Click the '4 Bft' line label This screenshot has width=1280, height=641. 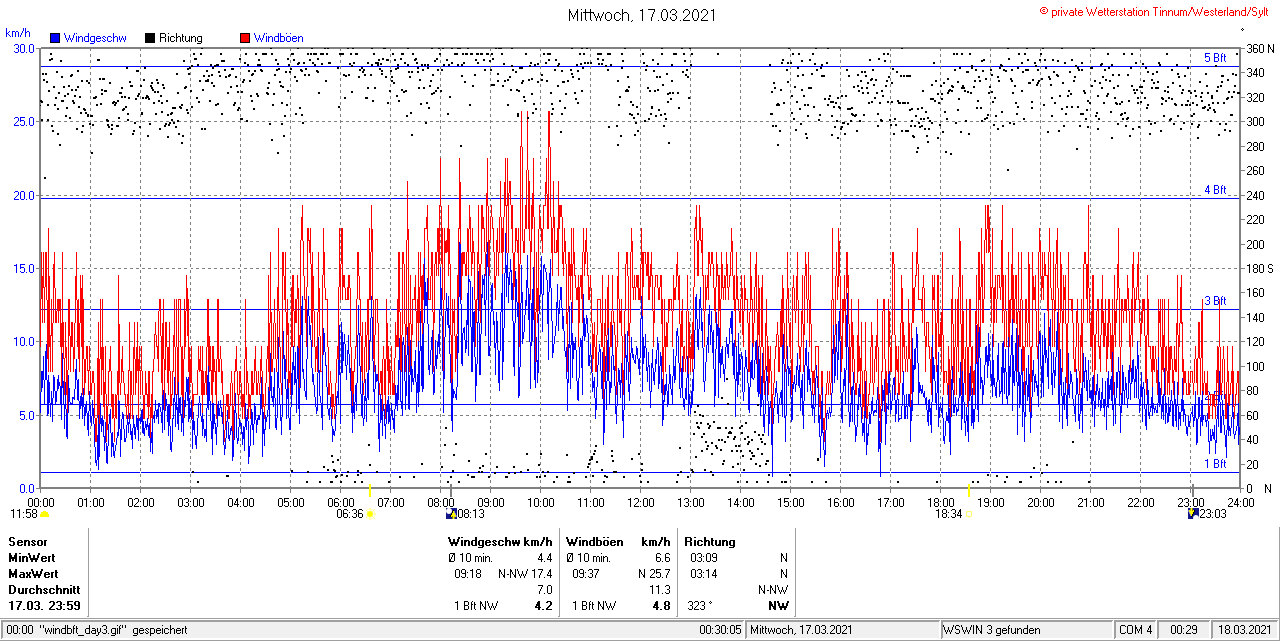point(1215,190)
